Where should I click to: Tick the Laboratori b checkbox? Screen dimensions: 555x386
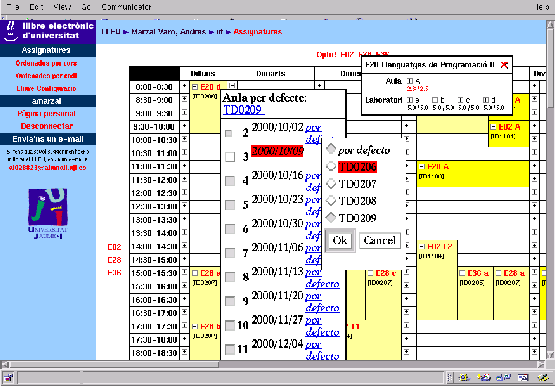[x=435, y=100]
